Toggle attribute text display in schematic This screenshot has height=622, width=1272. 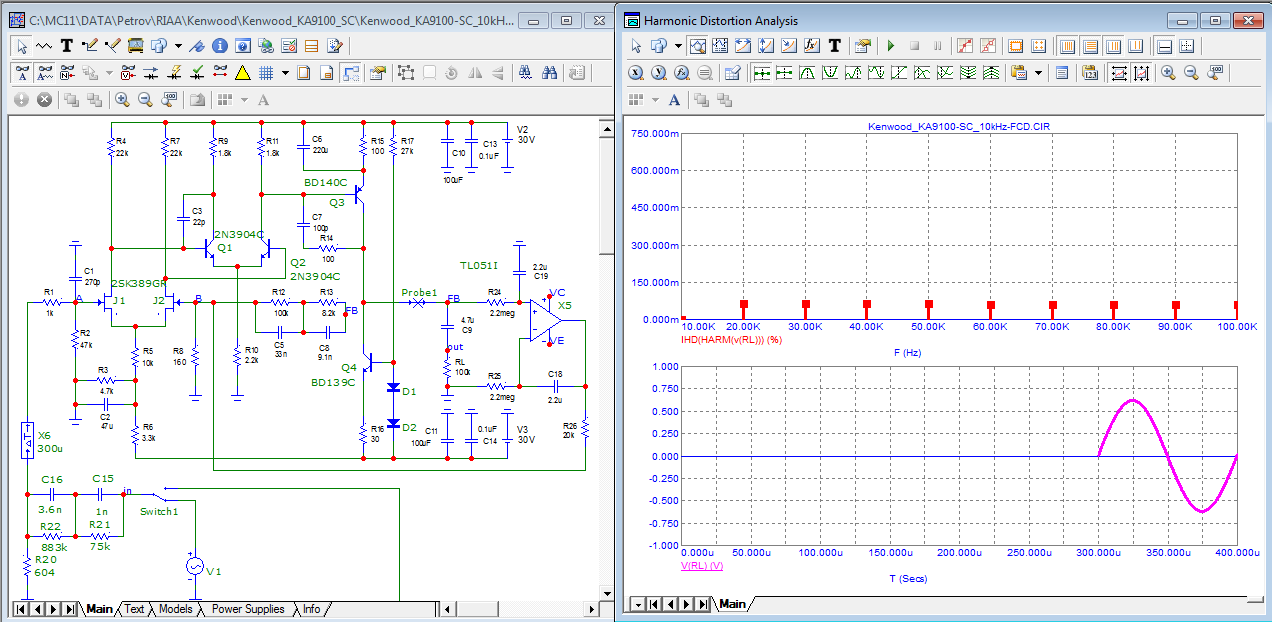22,72
